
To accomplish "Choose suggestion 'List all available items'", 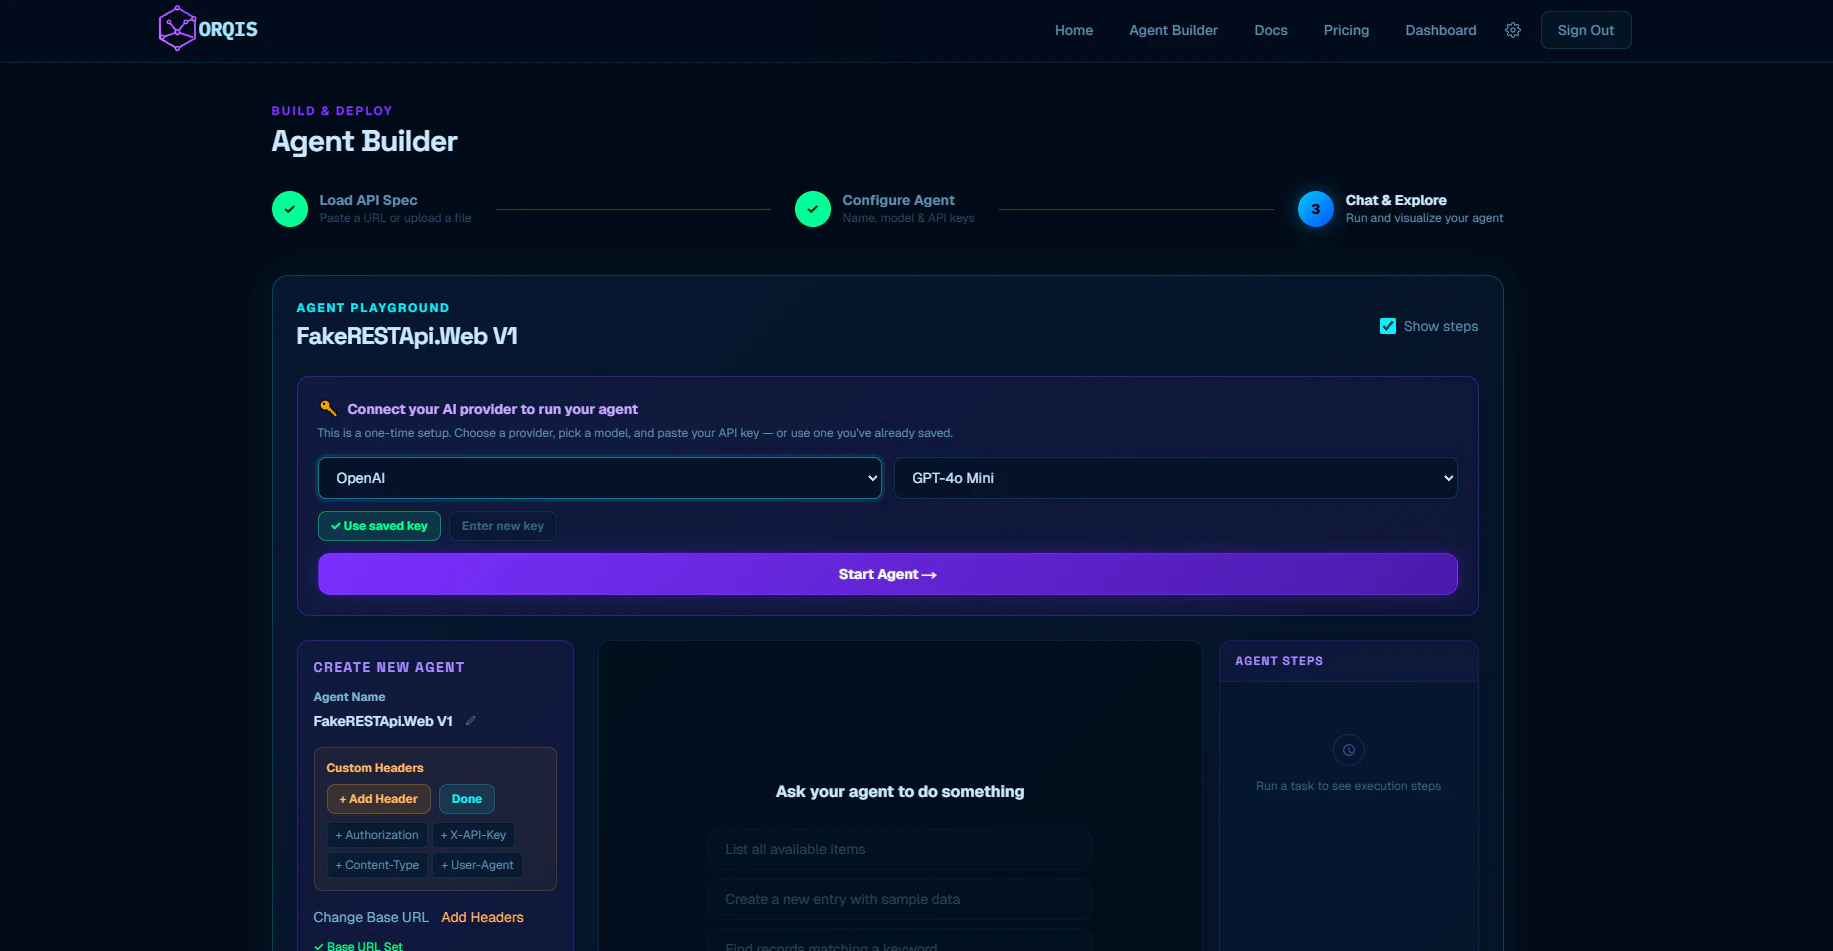I will 900,849.
